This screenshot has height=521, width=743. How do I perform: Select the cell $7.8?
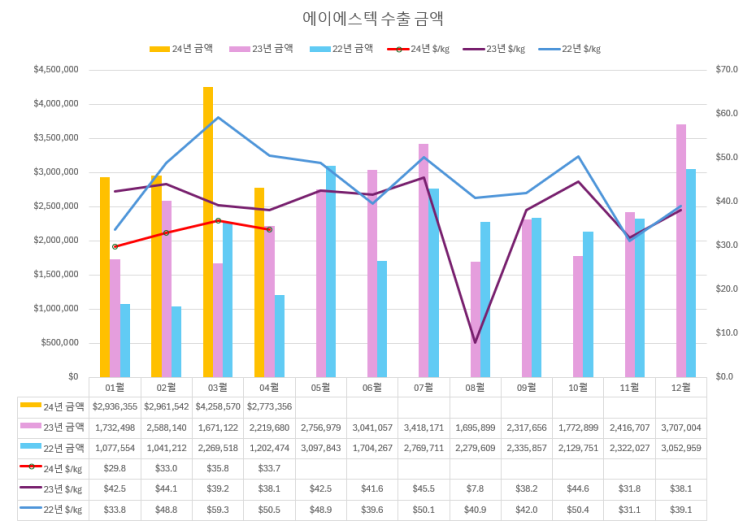475,489
